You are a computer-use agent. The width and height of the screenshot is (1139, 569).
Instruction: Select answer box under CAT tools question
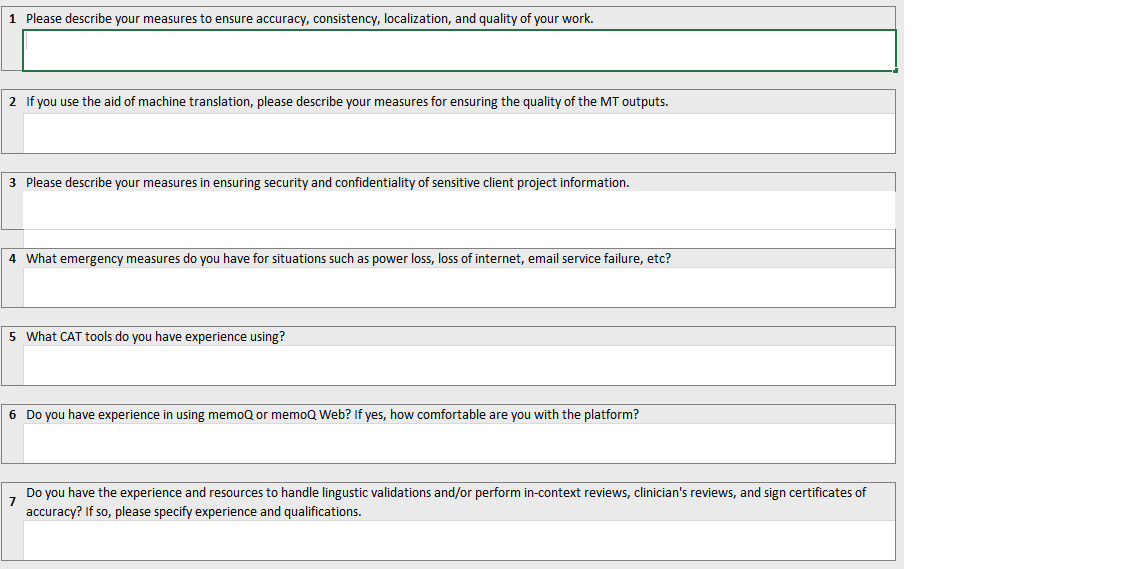tap(459, 365)
